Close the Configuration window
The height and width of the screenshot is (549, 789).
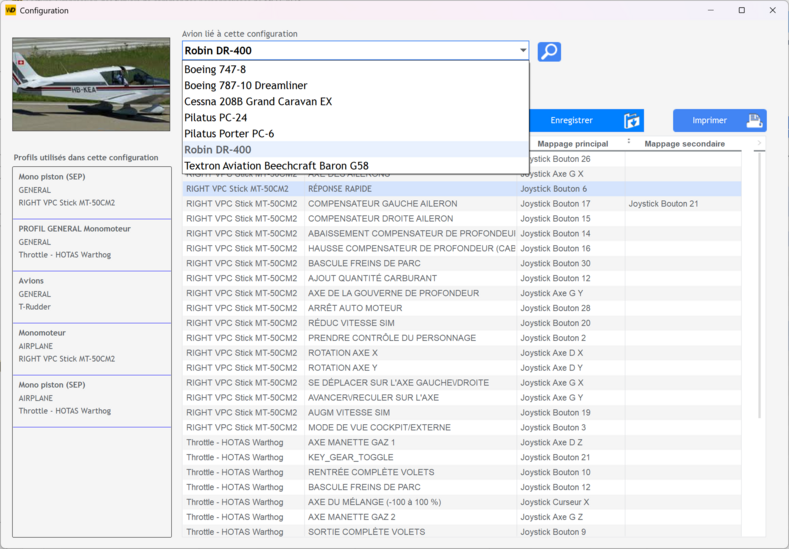click(x=772, y=10)
